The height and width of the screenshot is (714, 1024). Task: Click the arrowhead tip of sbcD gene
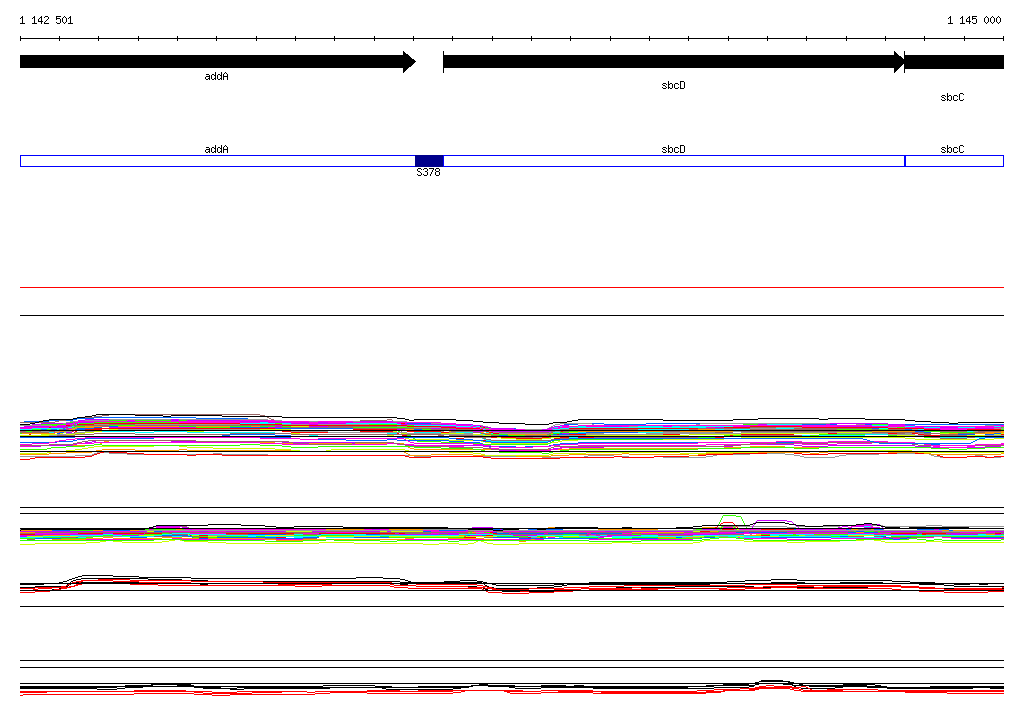click(x=901, y=62)
